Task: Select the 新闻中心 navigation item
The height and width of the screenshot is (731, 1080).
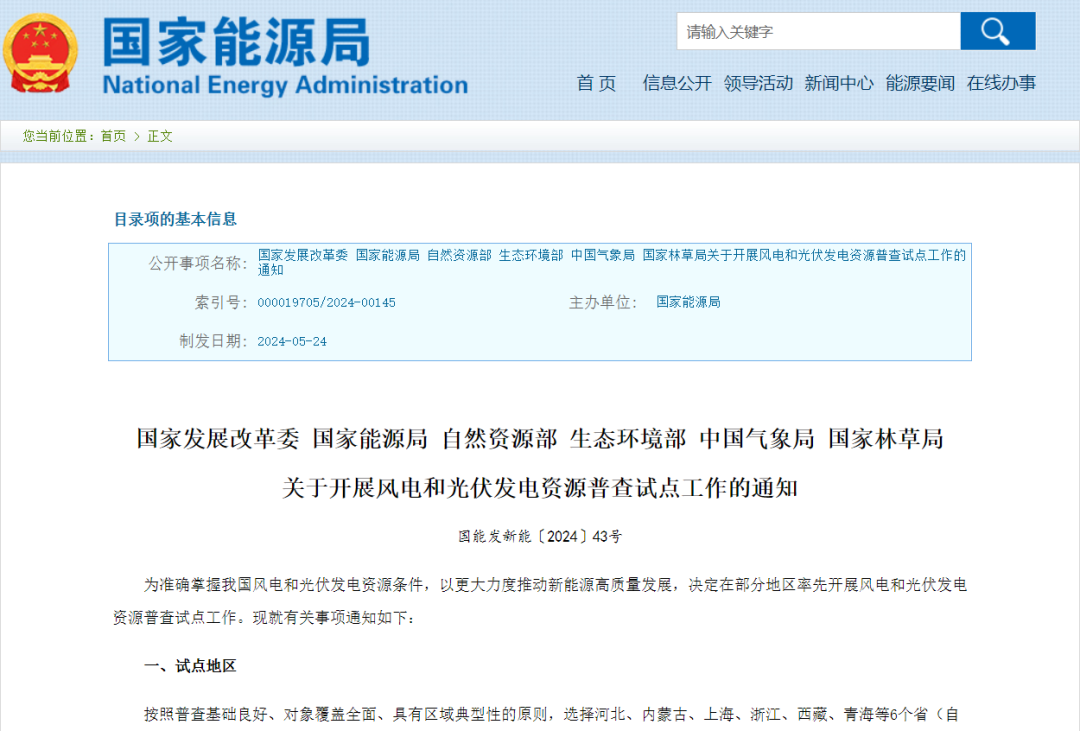Action: click(x=839, y=83)
